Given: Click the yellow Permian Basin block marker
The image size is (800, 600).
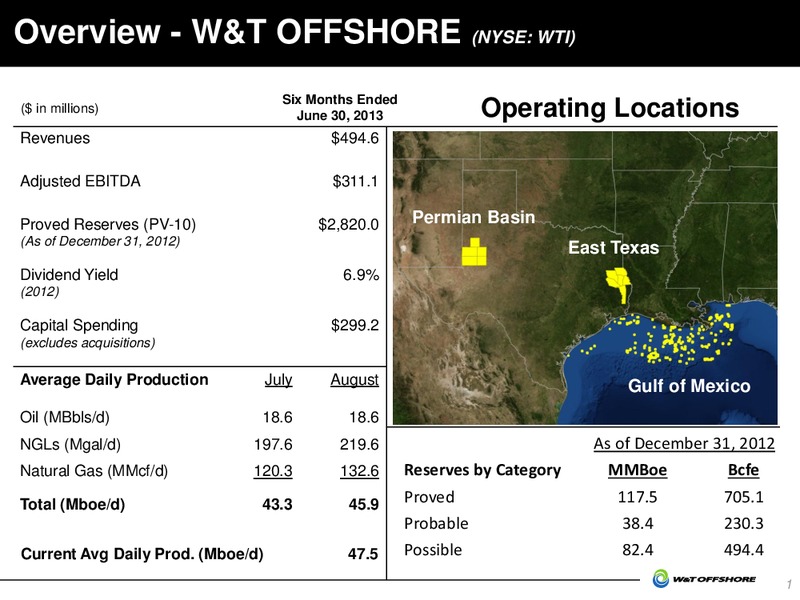Looking at the screenshot, I should (474, 252).
